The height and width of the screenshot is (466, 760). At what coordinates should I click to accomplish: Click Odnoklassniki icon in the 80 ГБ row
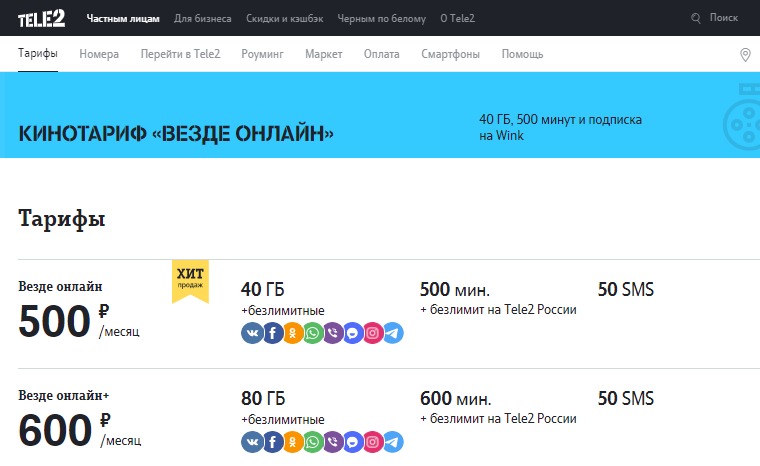click(293, 442)
